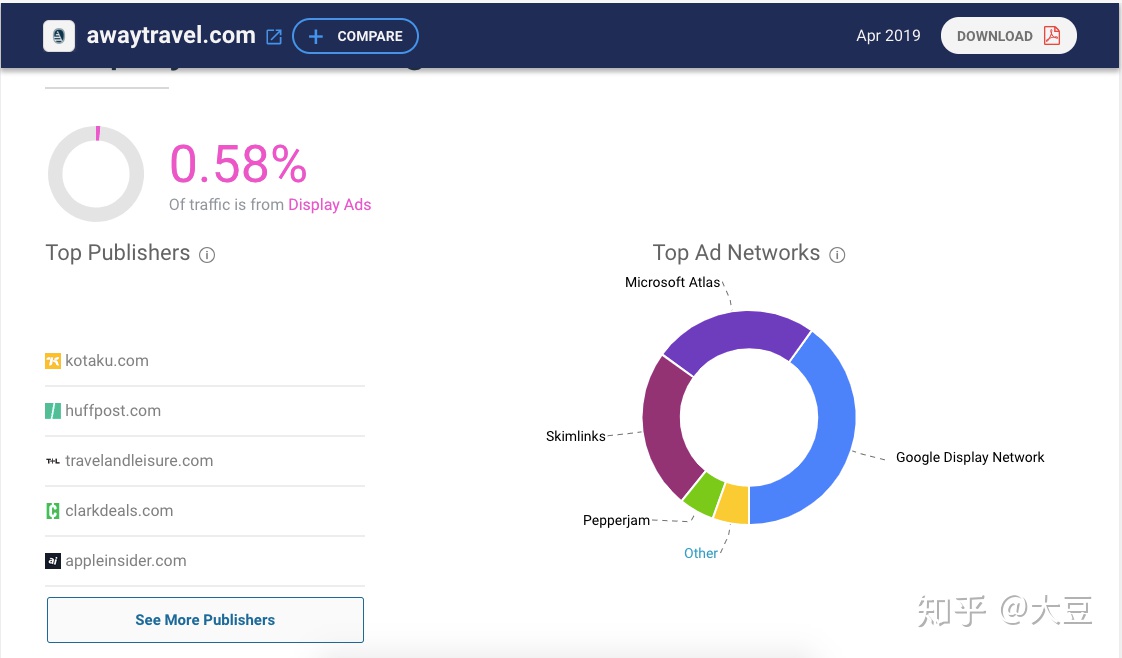Open the Top Publishers info icon
The image size is (1122, 658).
pyautogui.click(x=207, y=255)
